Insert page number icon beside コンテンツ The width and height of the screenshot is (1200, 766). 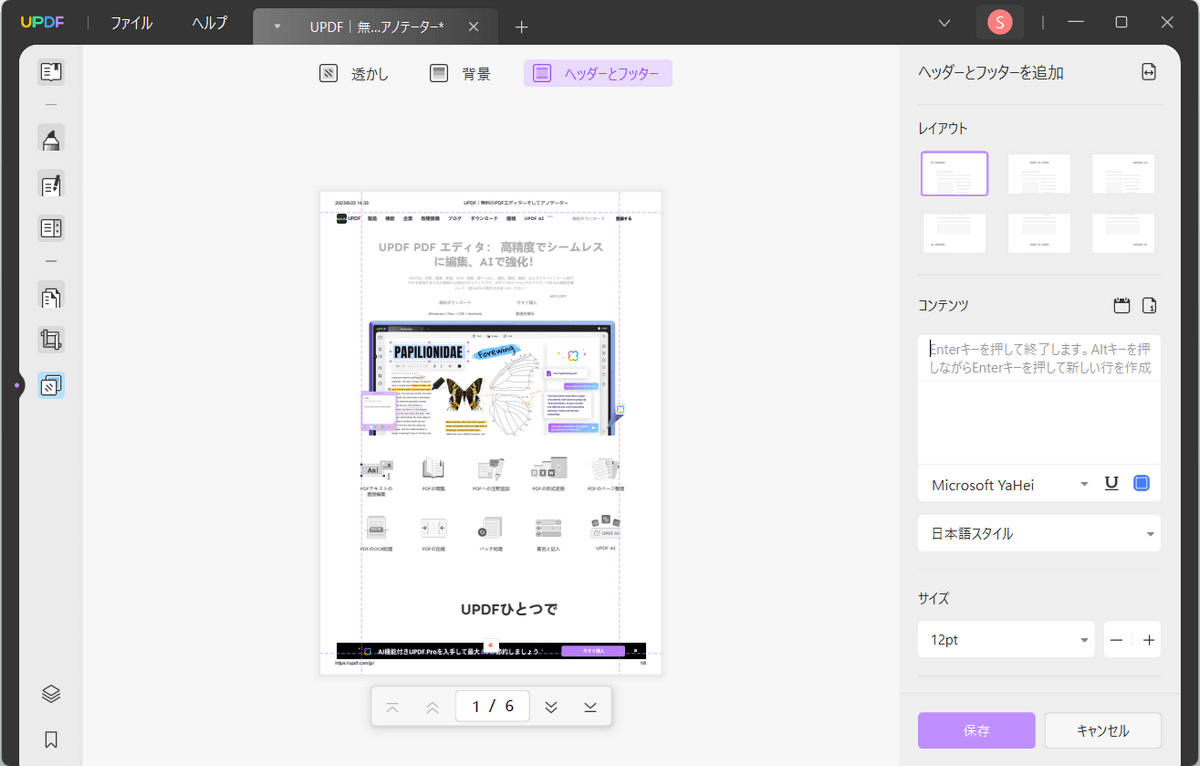pyautogui.click(x=1150, y=305)
